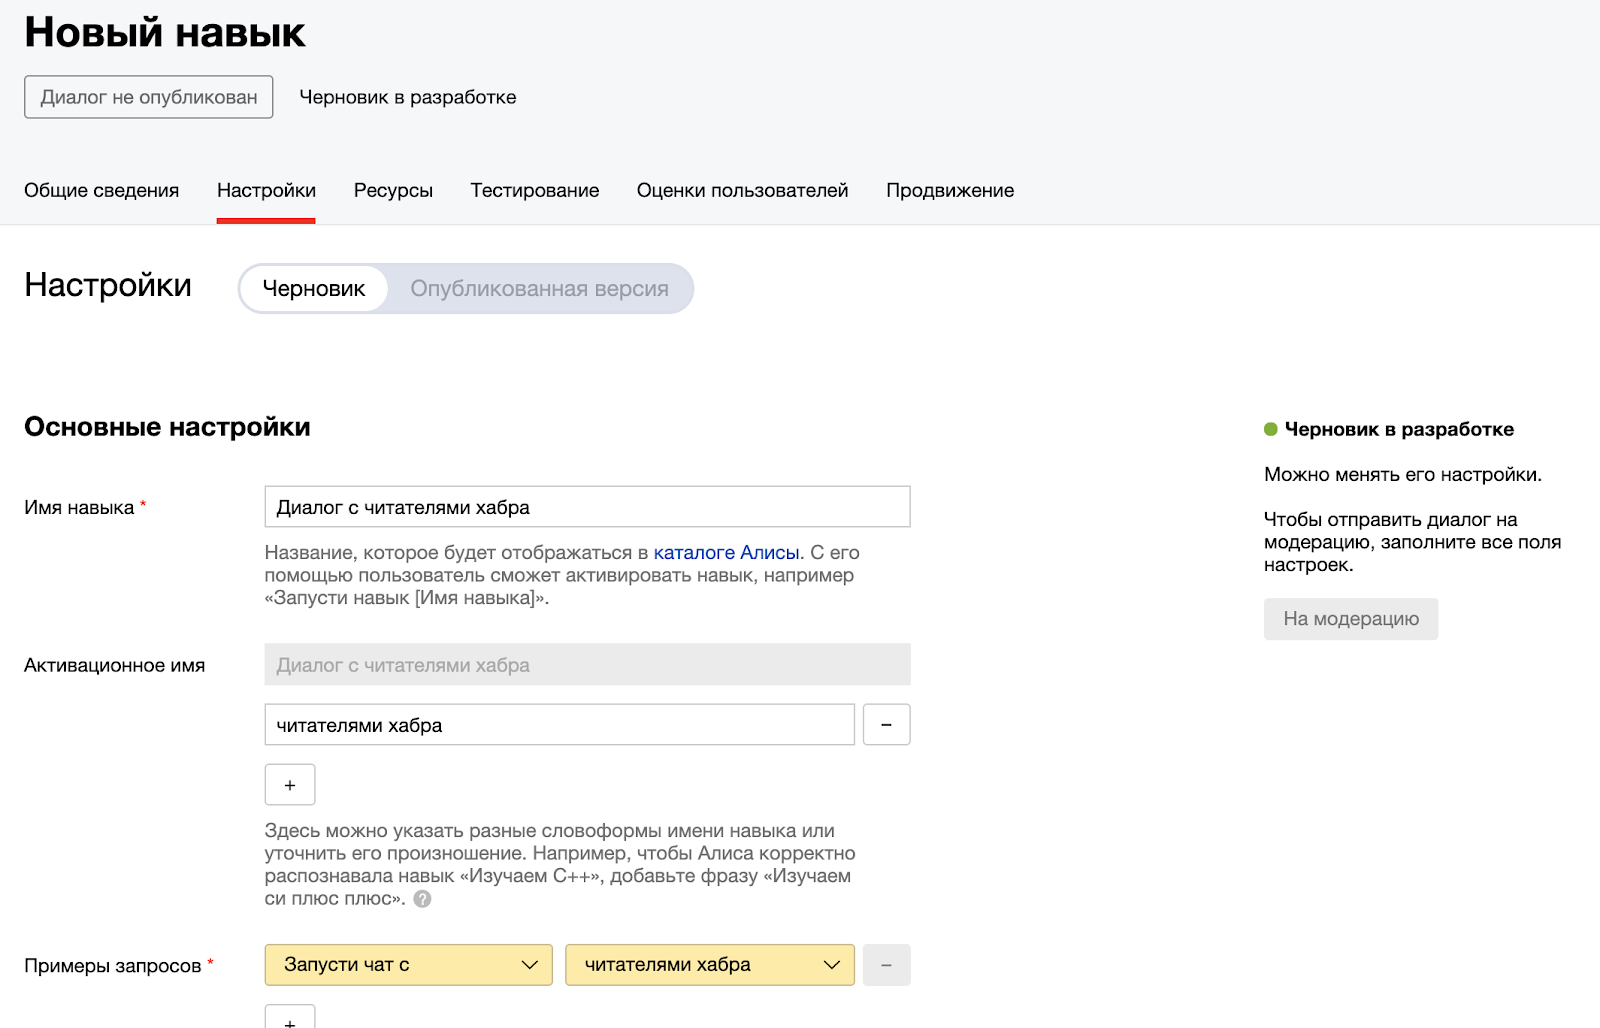Open the Тестирование tab

(535, 190)
